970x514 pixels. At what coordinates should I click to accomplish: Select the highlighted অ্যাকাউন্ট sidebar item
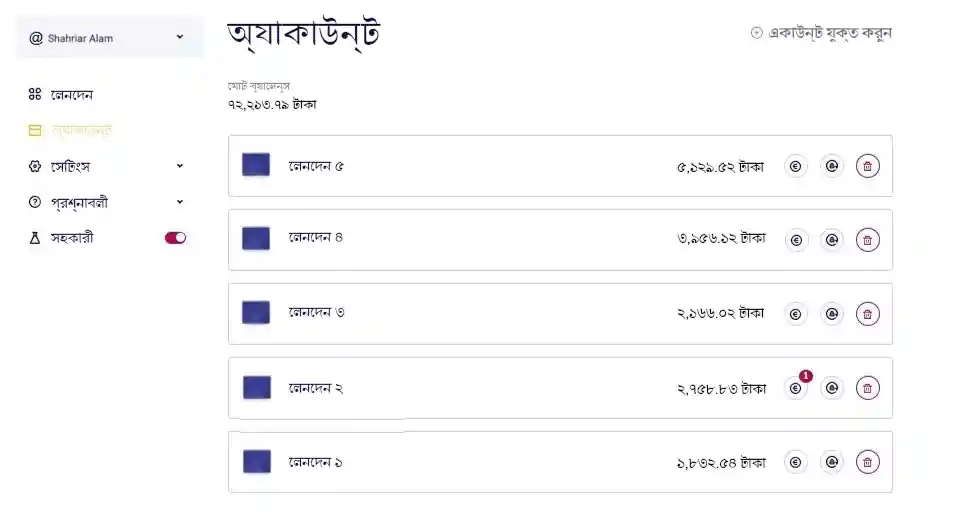(80, 130)
